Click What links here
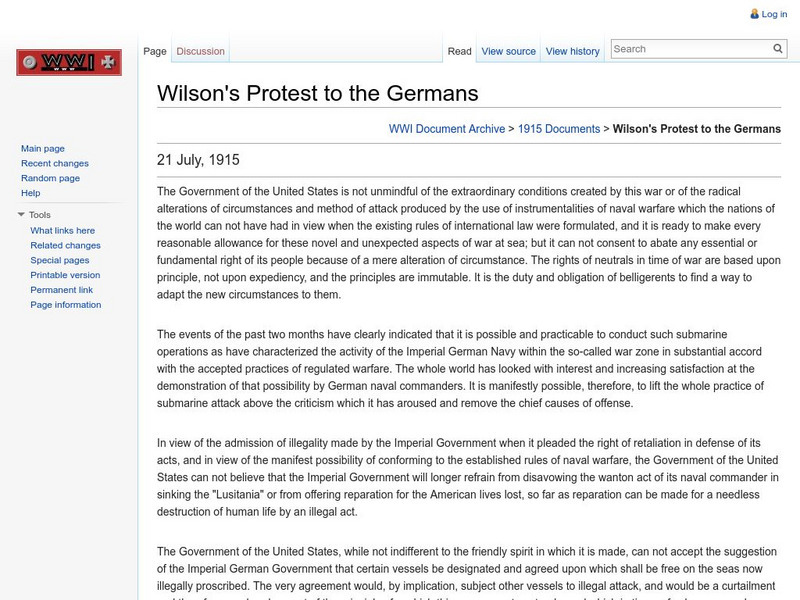This screenshot has width=800, height=600. pyautogui.click(x=60, y=230)
